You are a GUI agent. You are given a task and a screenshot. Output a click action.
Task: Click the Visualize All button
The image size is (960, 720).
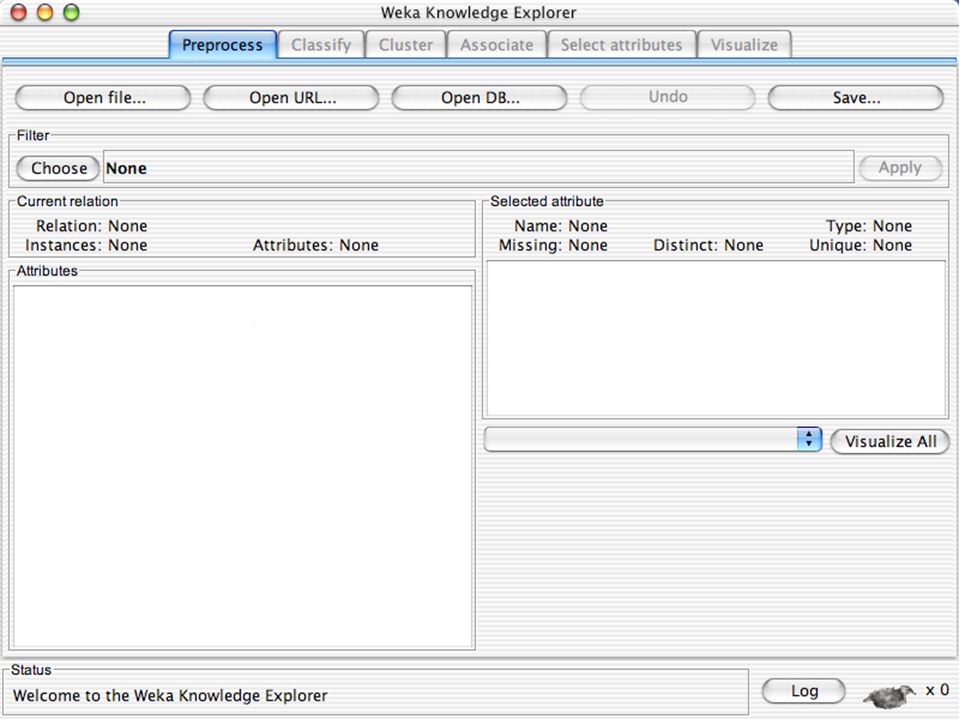[x=890, y=441]
